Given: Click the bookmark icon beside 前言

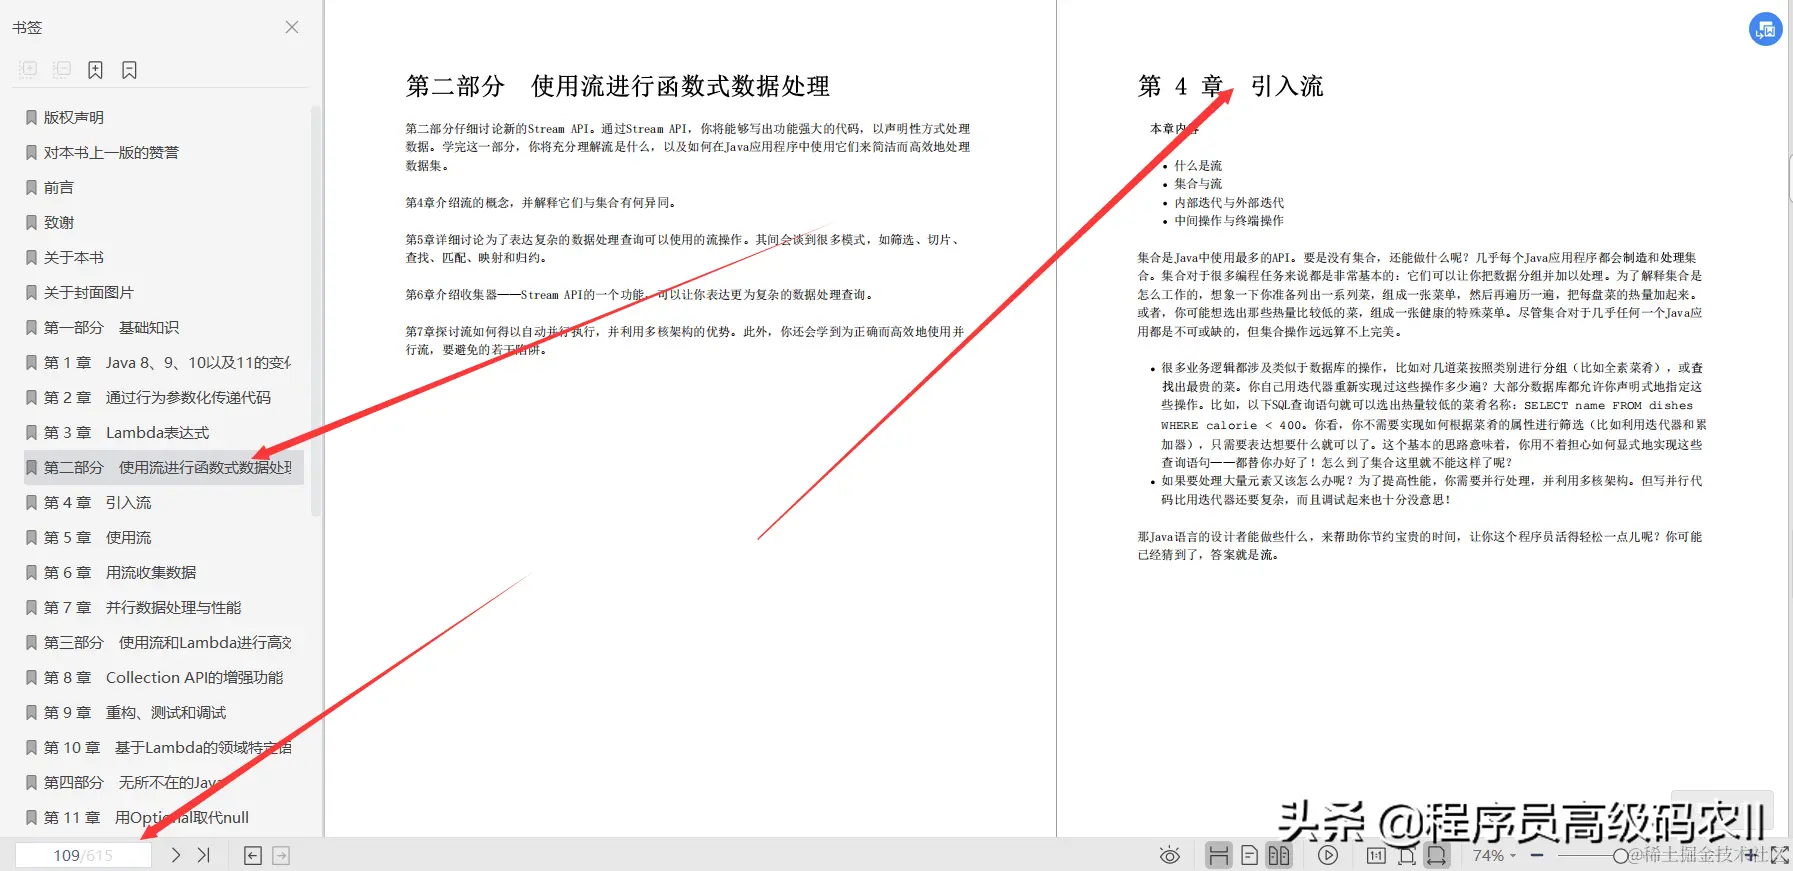Looking at the screenshot, I should (31, 187).
